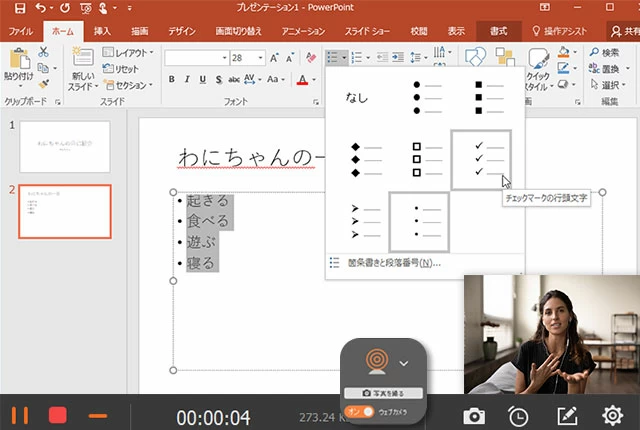
Task: Click the リセット button
Action: pos(120,69)
